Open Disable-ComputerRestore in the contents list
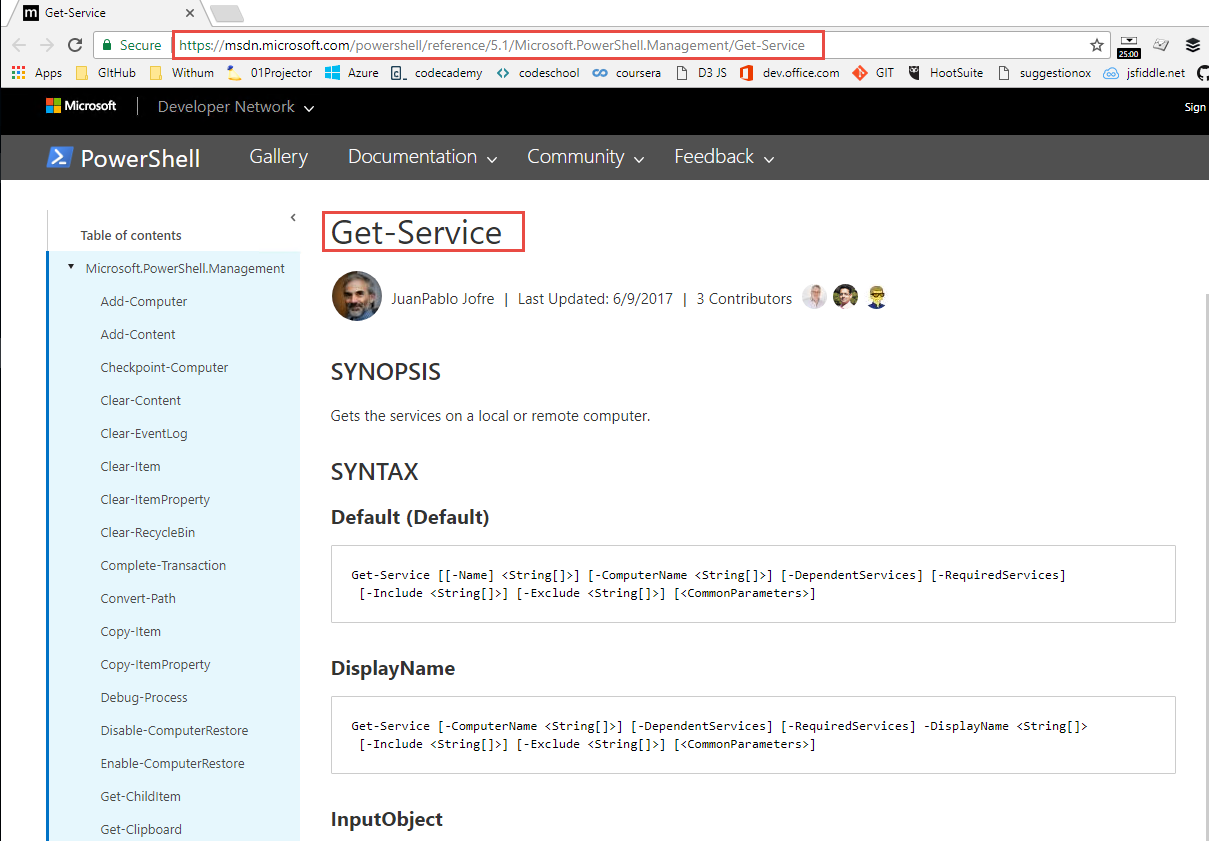Image resolution: width=1209 pixels, height=841 pixels. click(174, 730)
